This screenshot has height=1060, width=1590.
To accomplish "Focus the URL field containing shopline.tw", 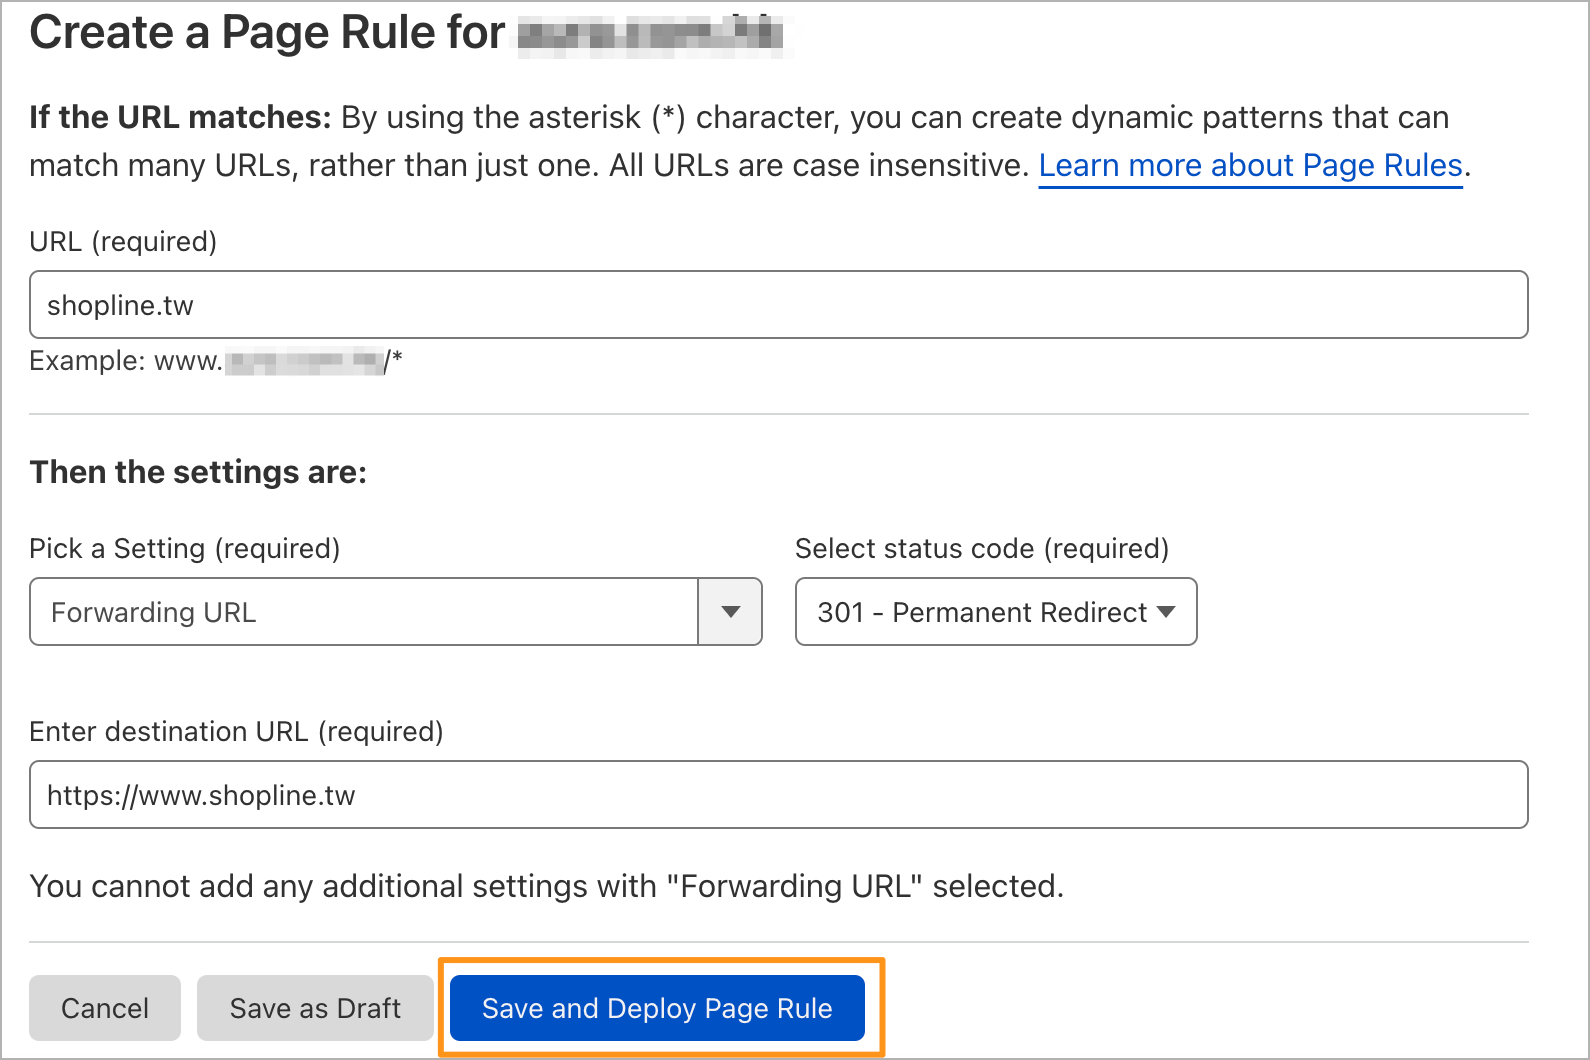I will [779, 305].
